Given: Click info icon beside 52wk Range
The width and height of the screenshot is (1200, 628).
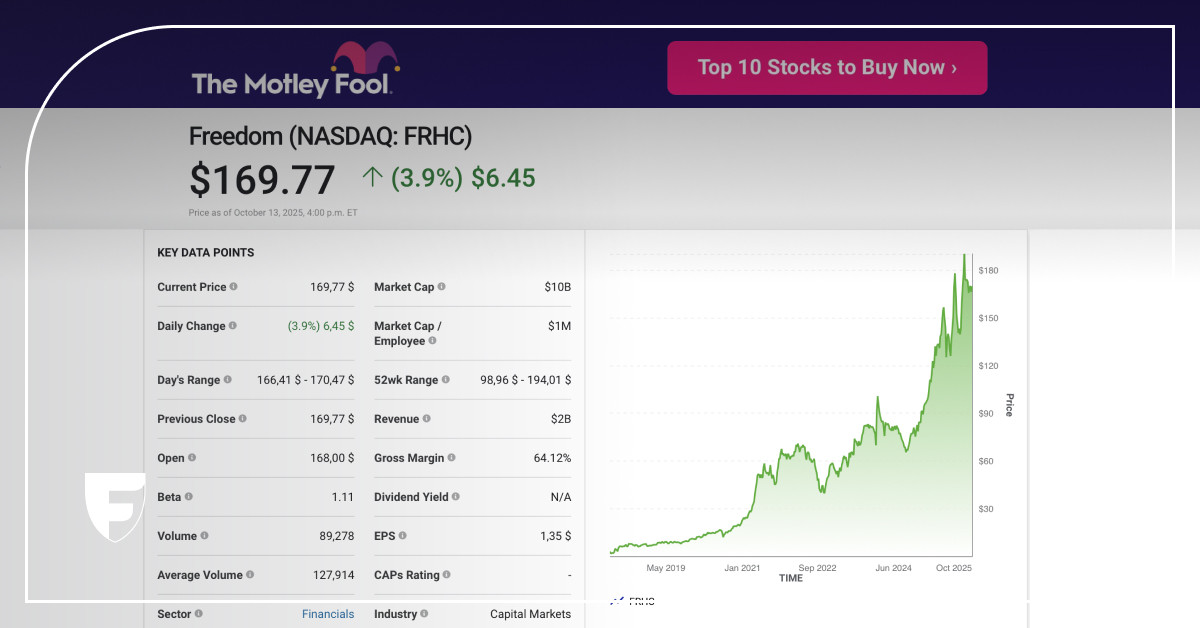Looking at the screenshot, I should click(446, 380).
